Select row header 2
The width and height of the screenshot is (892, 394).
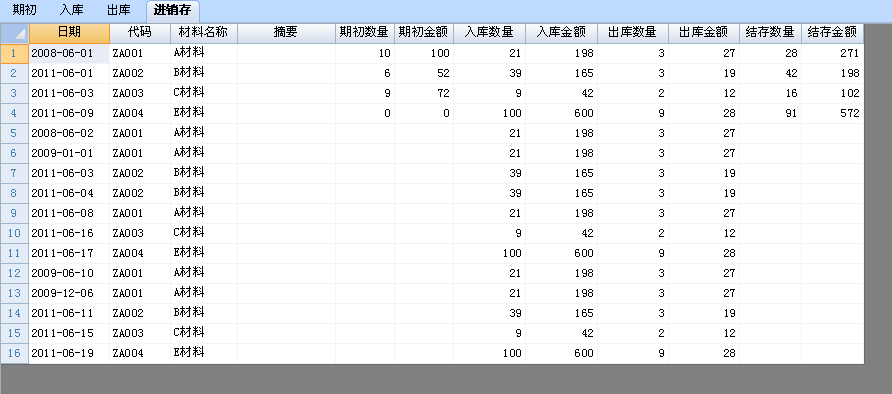click(x=15, y=73)
